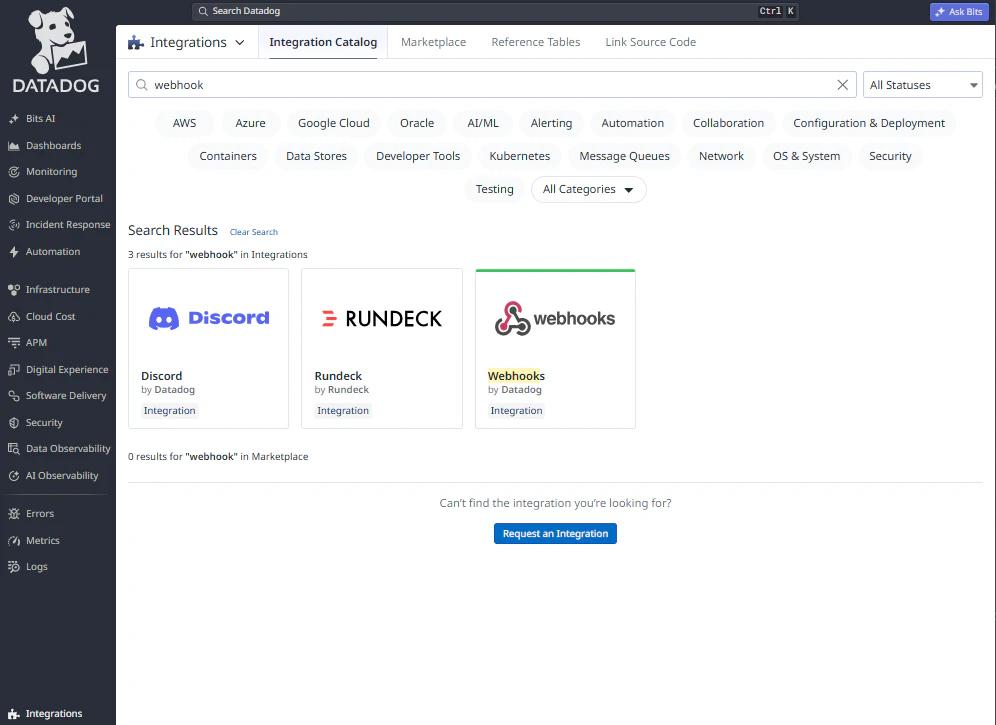Screen dimensions: 996x725
Task: Filter by the Developer Tools chip
Action: click(x=418, y=156)
